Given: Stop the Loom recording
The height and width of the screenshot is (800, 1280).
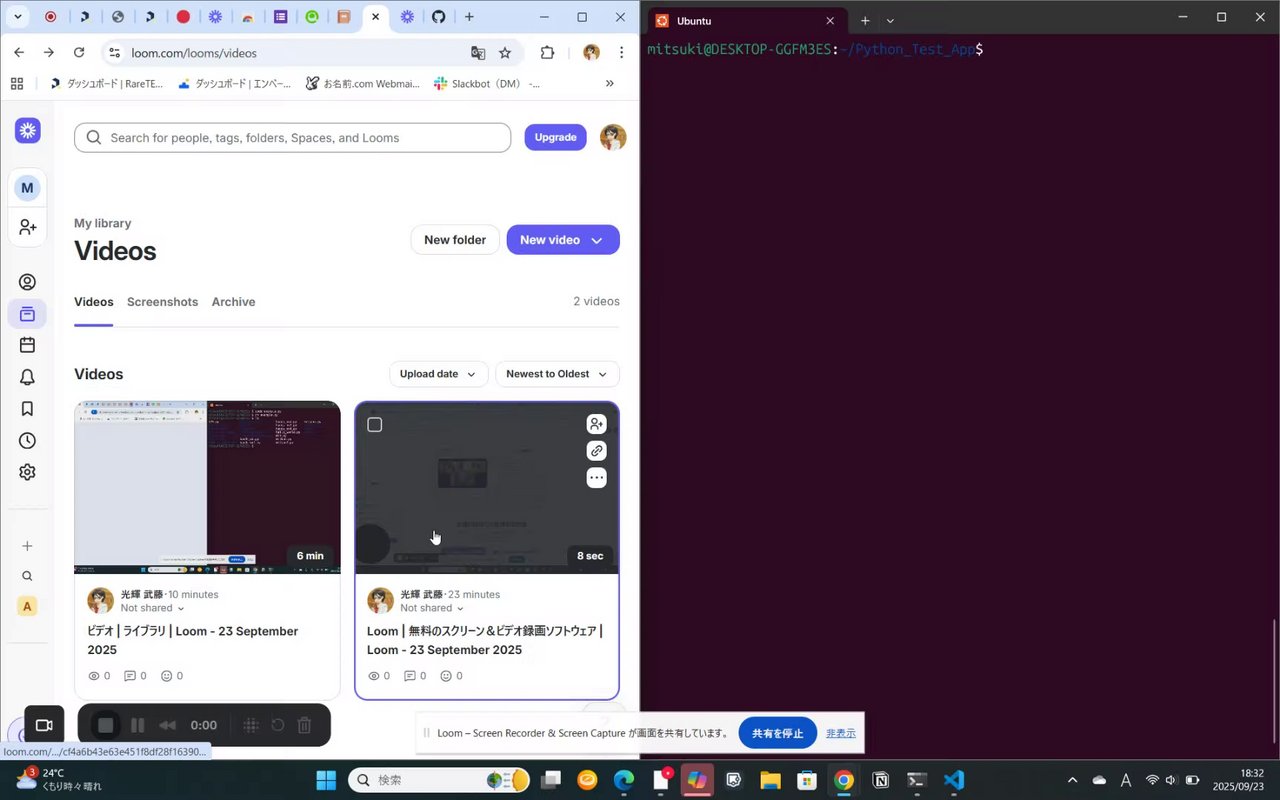Looking at the screenshot, I should pos(106,725).
